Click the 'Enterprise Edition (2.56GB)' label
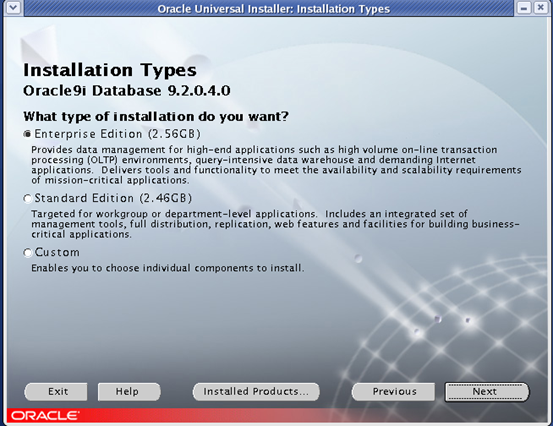This screenshot has height=426, width=553. pos(117,134)
